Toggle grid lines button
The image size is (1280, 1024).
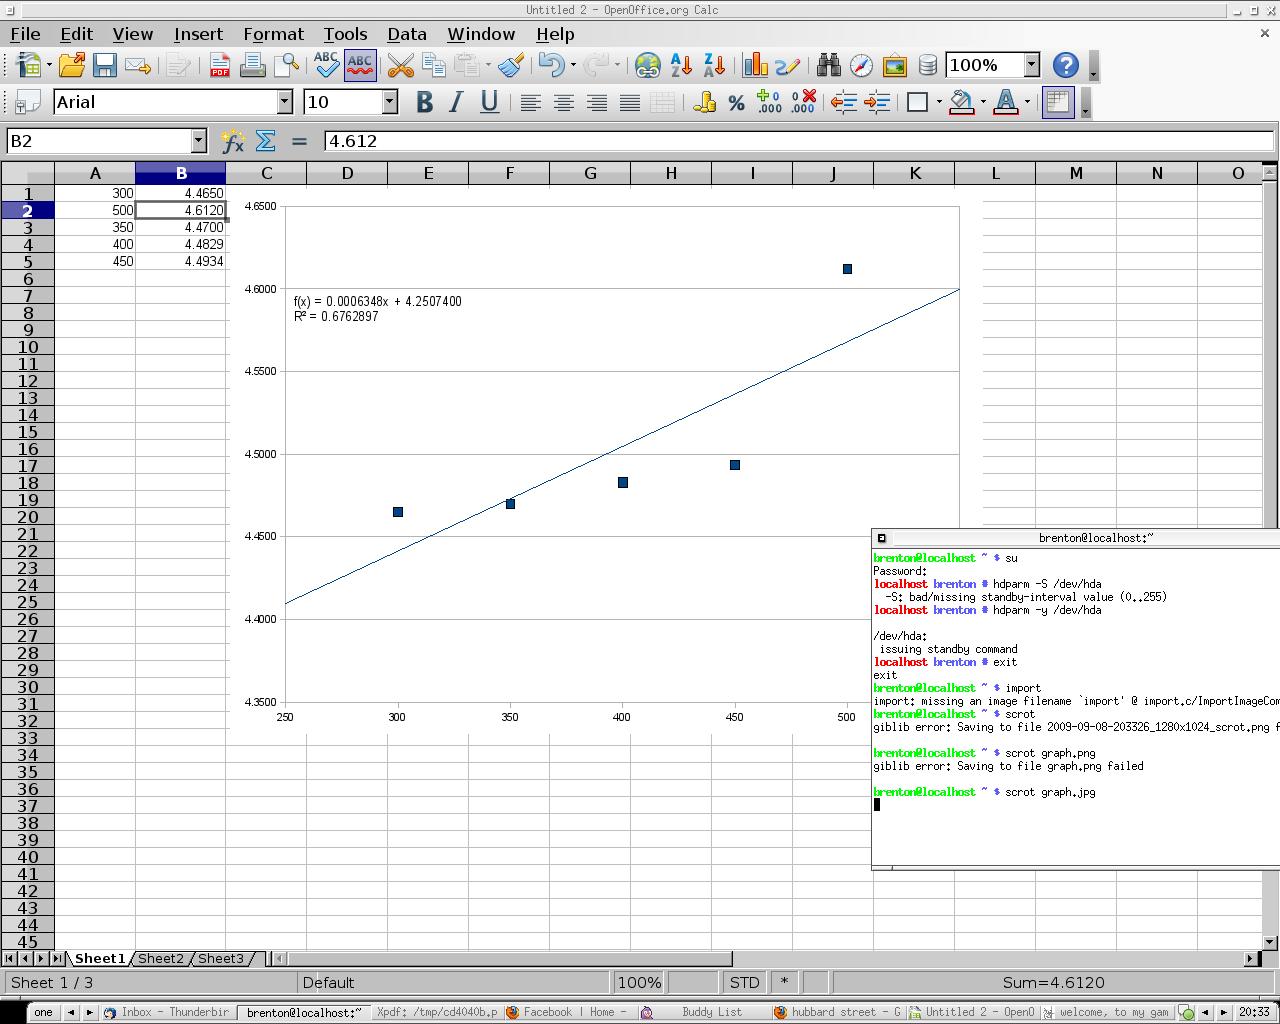pos(1057,102)
